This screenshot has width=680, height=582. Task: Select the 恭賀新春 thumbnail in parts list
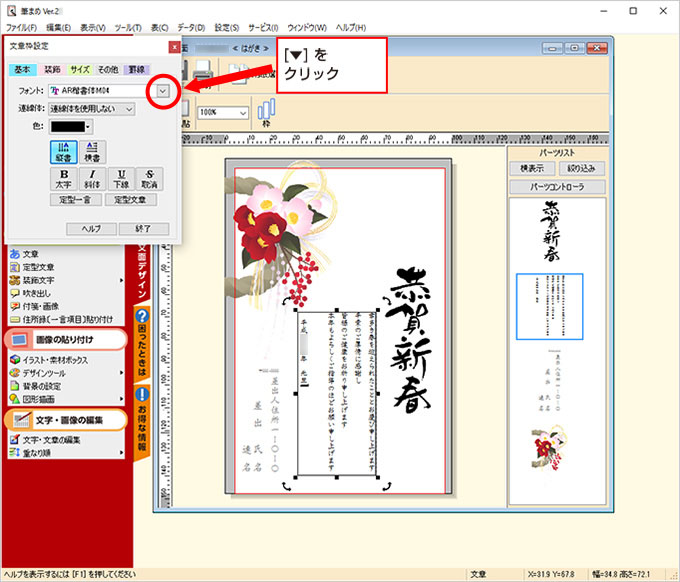(551, 231)
